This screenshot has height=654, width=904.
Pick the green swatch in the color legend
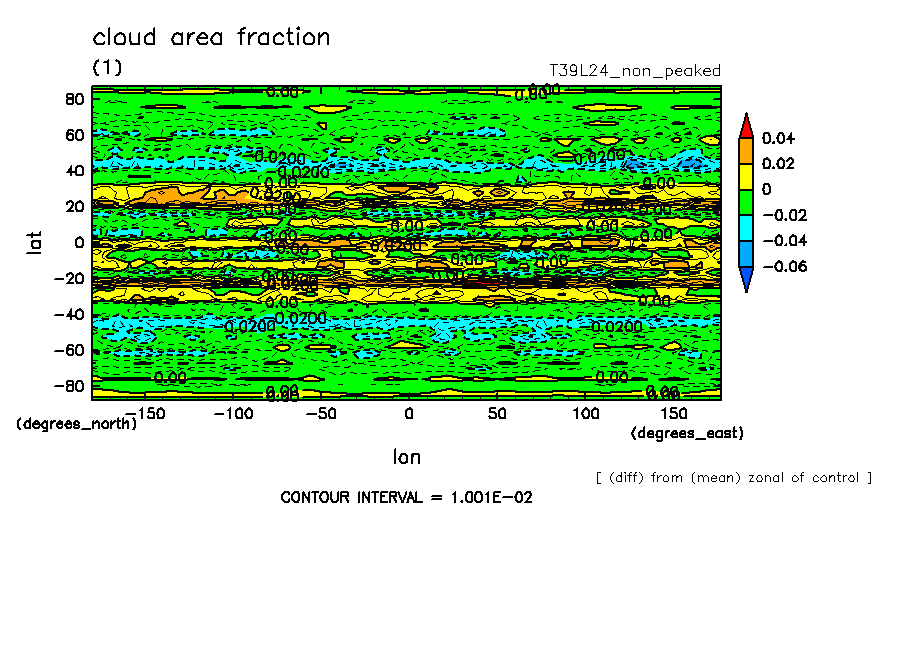pyautogui.click(x=746, y=202)
